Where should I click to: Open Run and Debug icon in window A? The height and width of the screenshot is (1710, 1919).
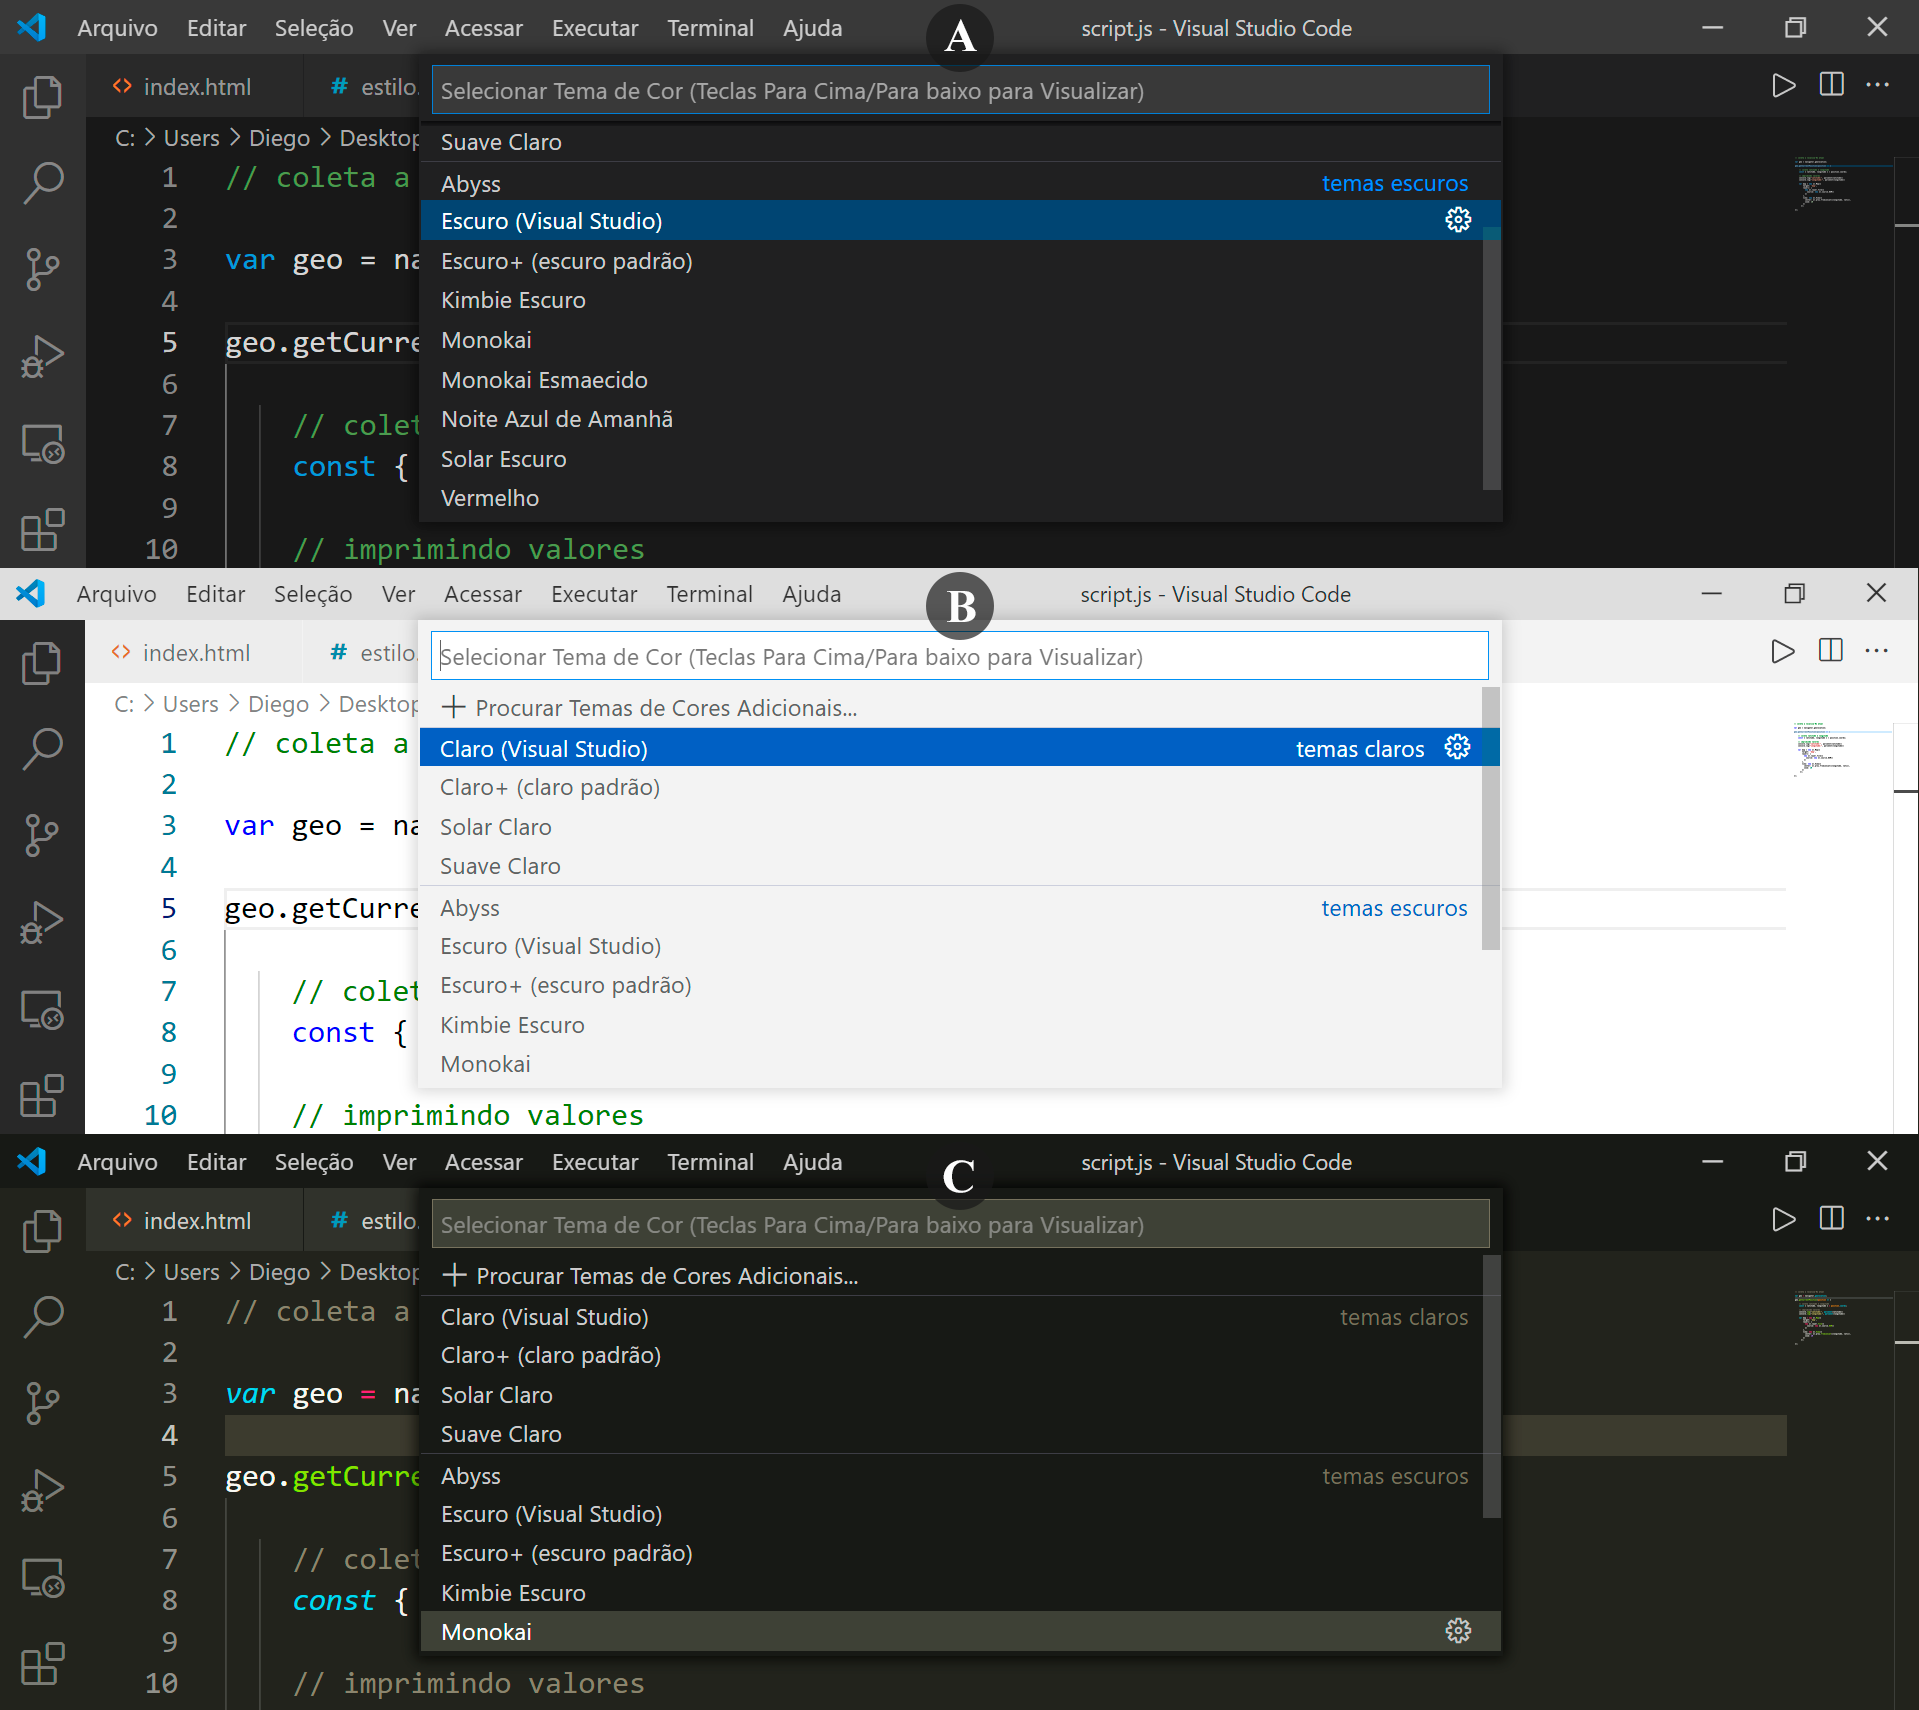(x=42, y=356)
